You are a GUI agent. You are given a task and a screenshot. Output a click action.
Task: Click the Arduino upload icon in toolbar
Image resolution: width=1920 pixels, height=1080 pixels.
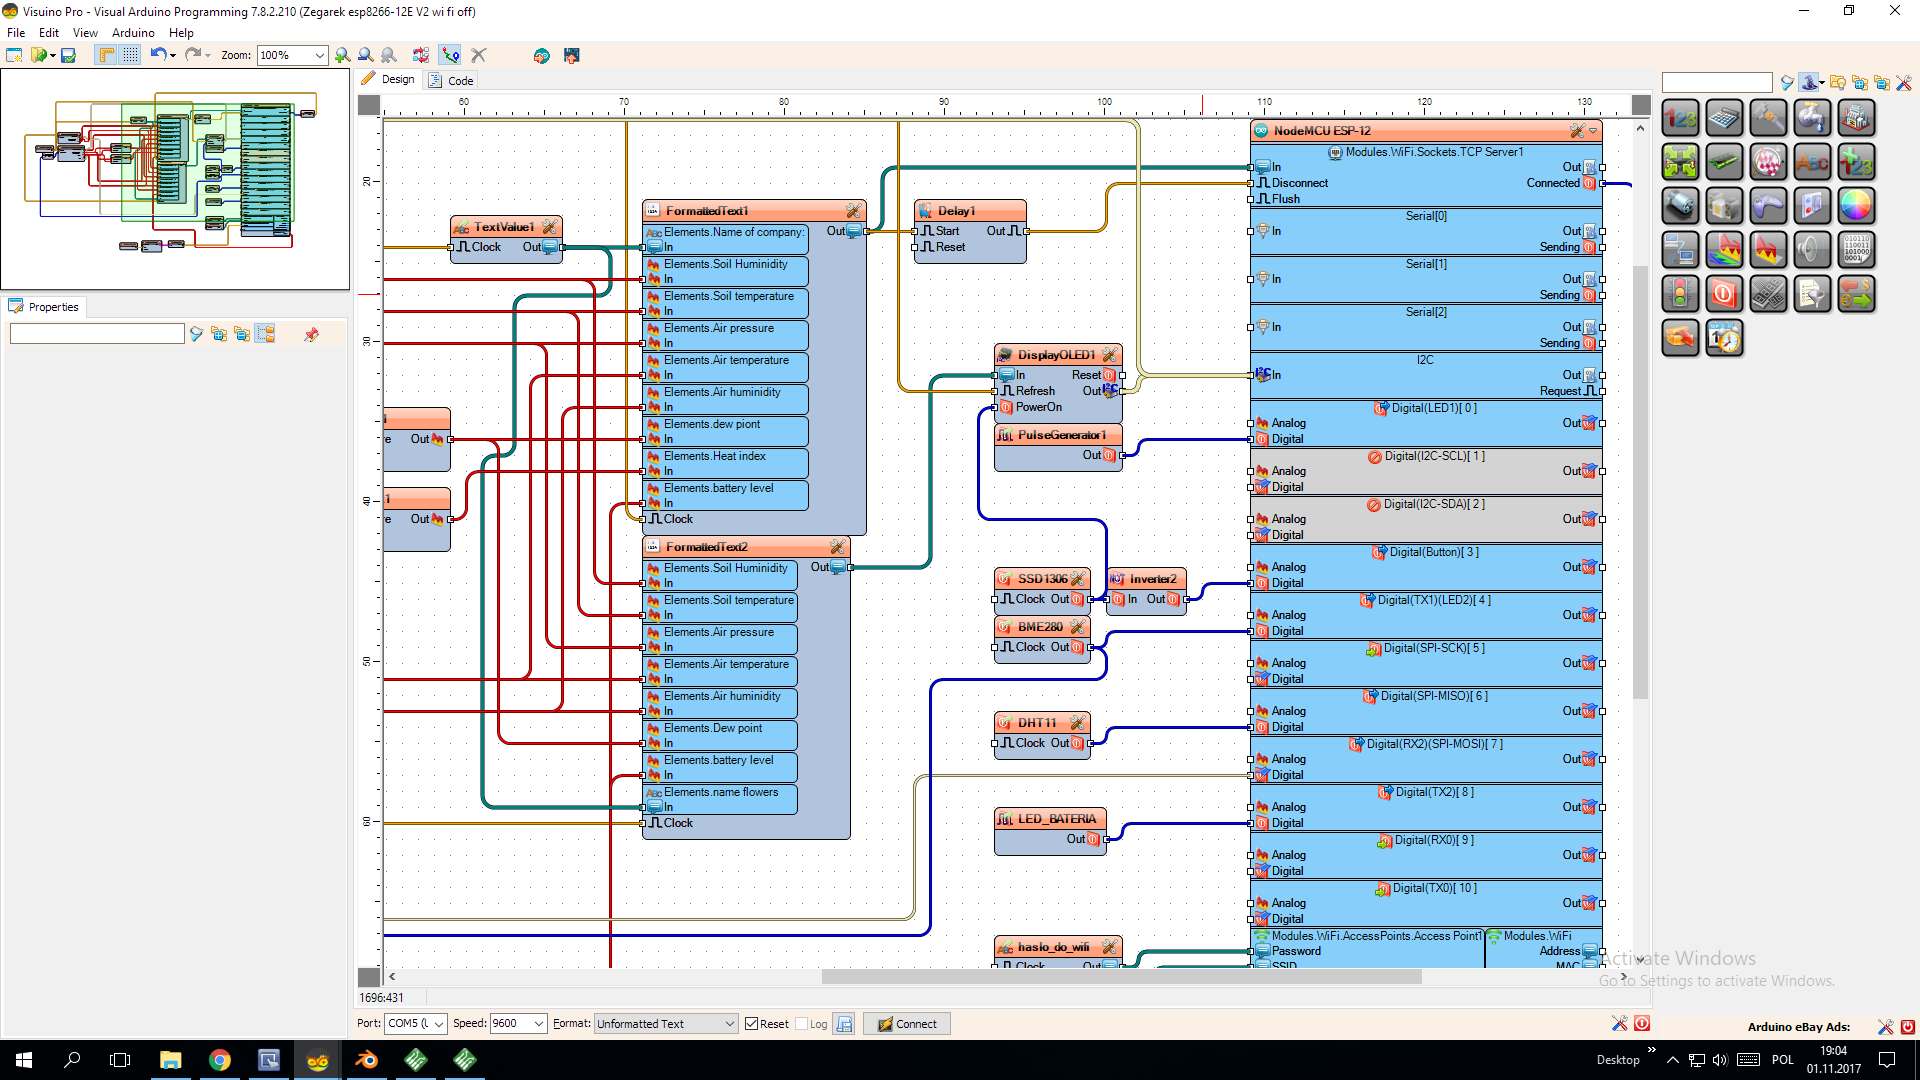click(541, 55)
